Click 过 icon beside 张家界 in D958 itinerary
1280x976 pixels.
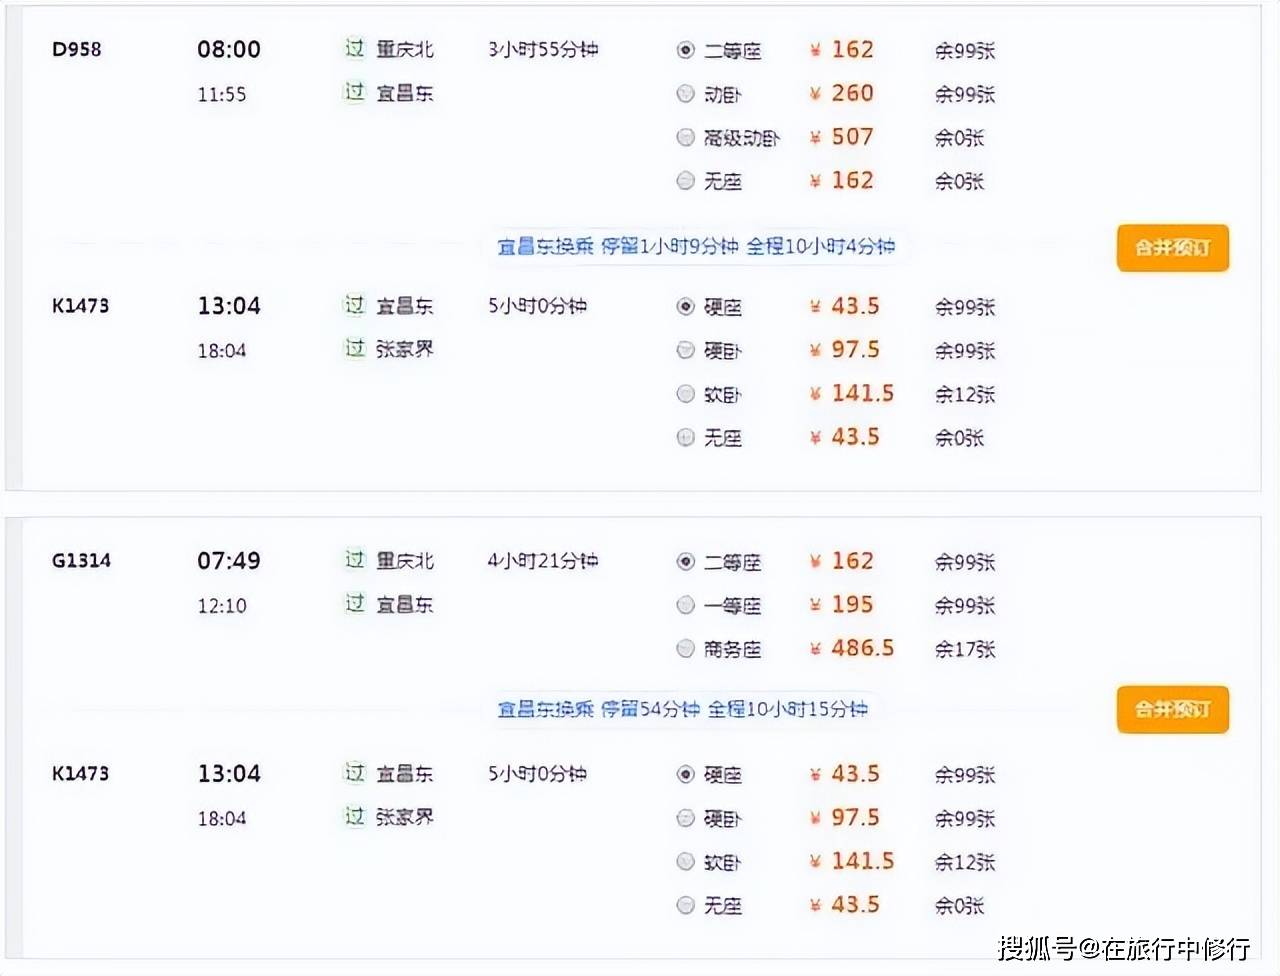pyautogui.click(x=355, y=349)
